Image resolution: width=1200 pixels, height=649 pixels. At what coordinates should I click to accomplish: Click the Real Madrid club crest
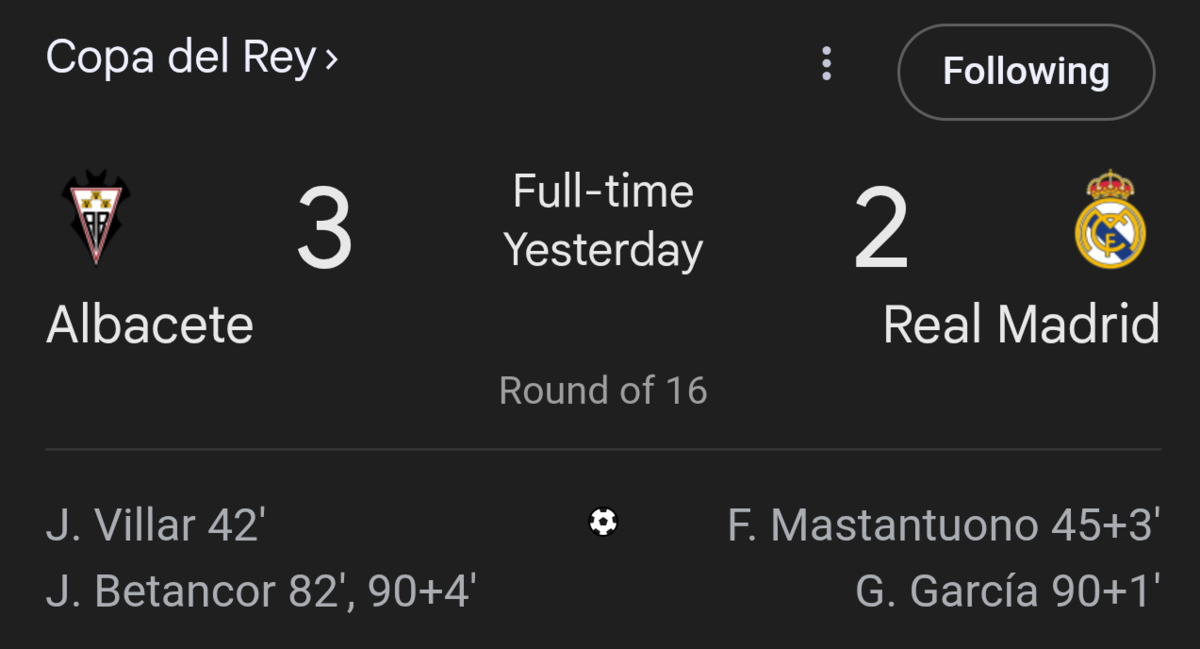coord(1110,219)
